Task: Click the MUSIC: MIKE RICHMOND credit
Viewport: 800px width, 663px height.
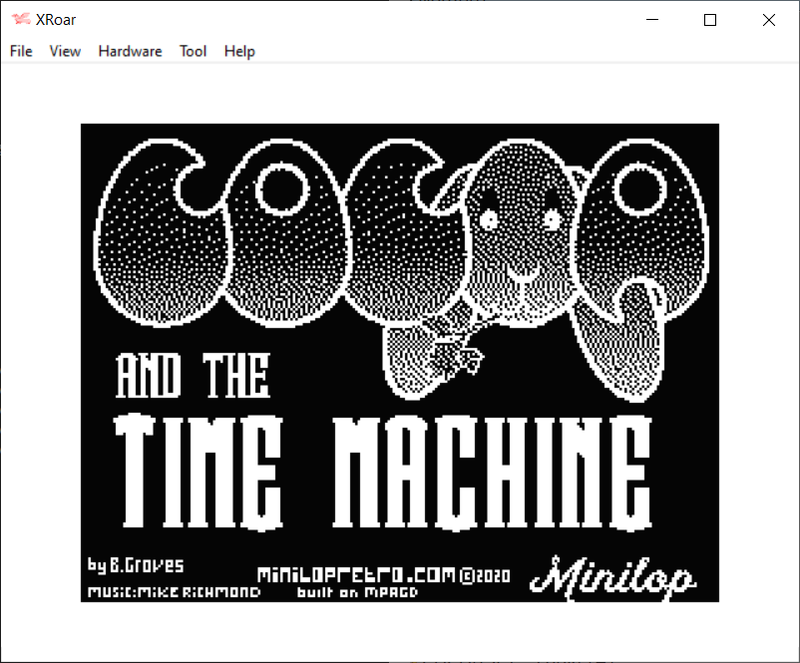Action: [174, 592]
